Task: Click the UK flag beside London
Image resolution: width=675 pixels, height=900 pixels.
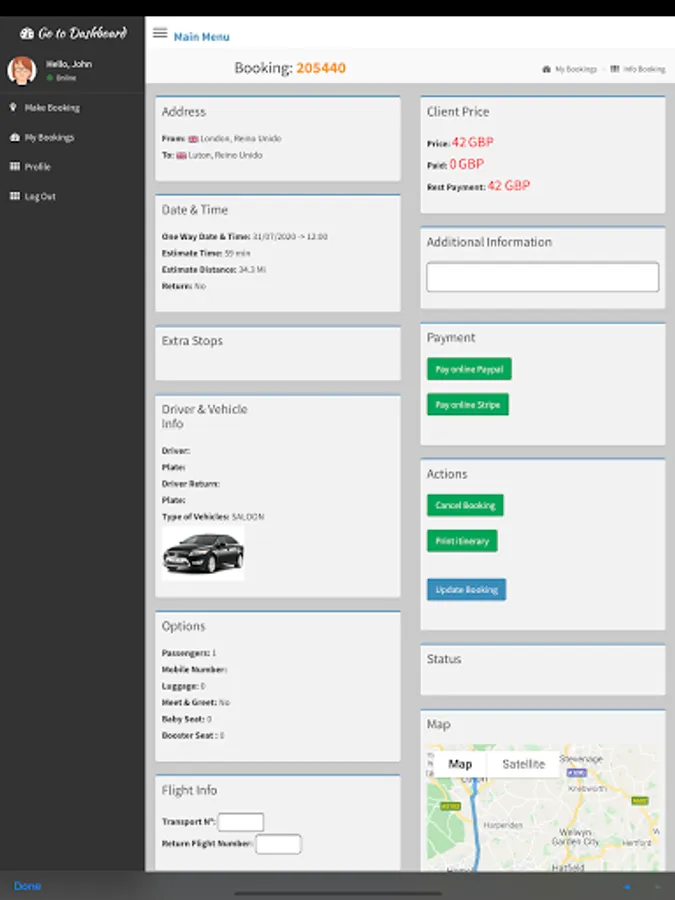Action: (193, 139)
